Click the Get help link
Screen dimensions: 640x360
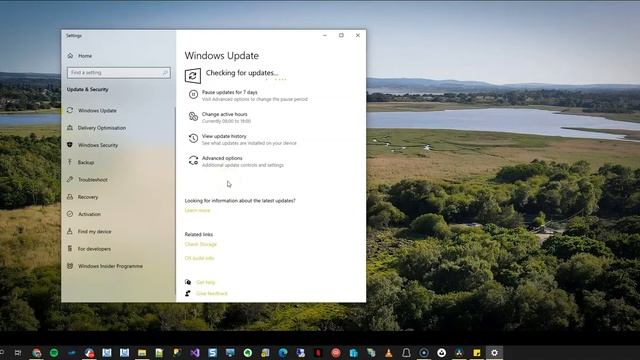[205, 282]
